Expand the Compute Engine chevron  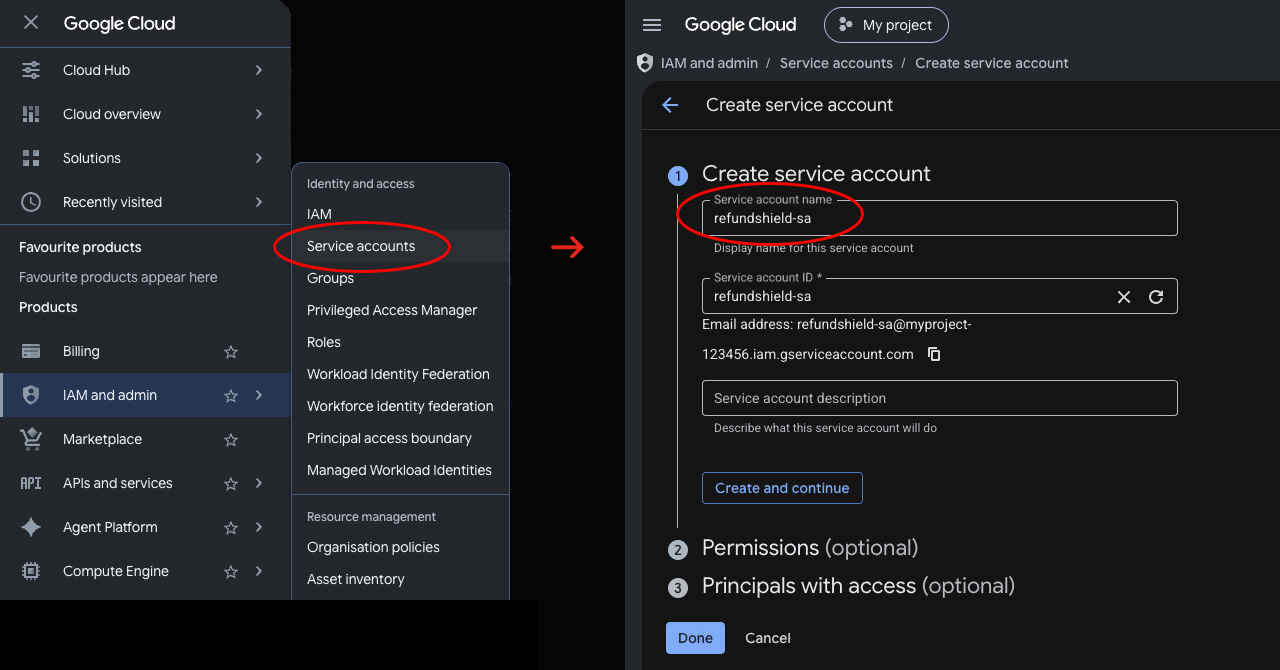pos(259,571)
